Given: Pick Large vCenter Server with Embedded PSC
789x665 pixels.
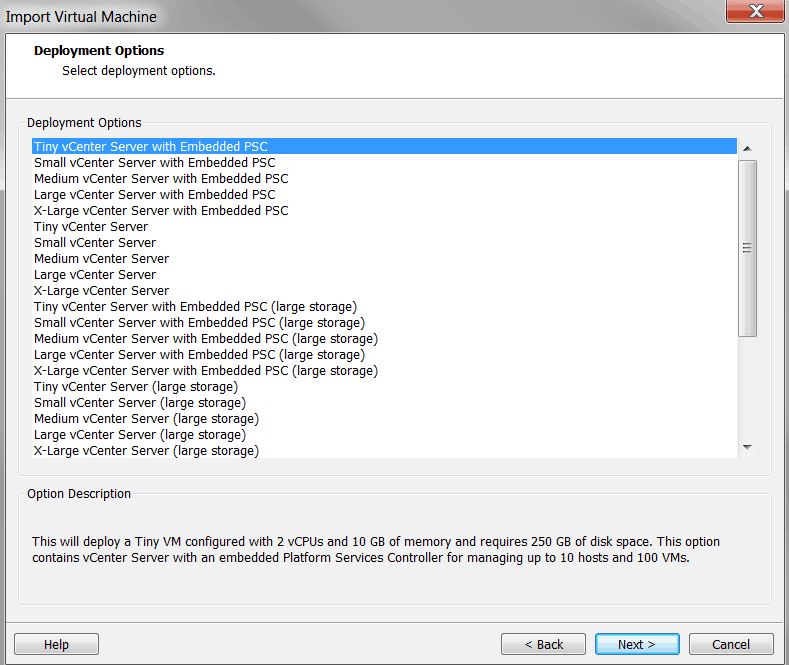Looking at the screenshot, I should click(154, 195).
